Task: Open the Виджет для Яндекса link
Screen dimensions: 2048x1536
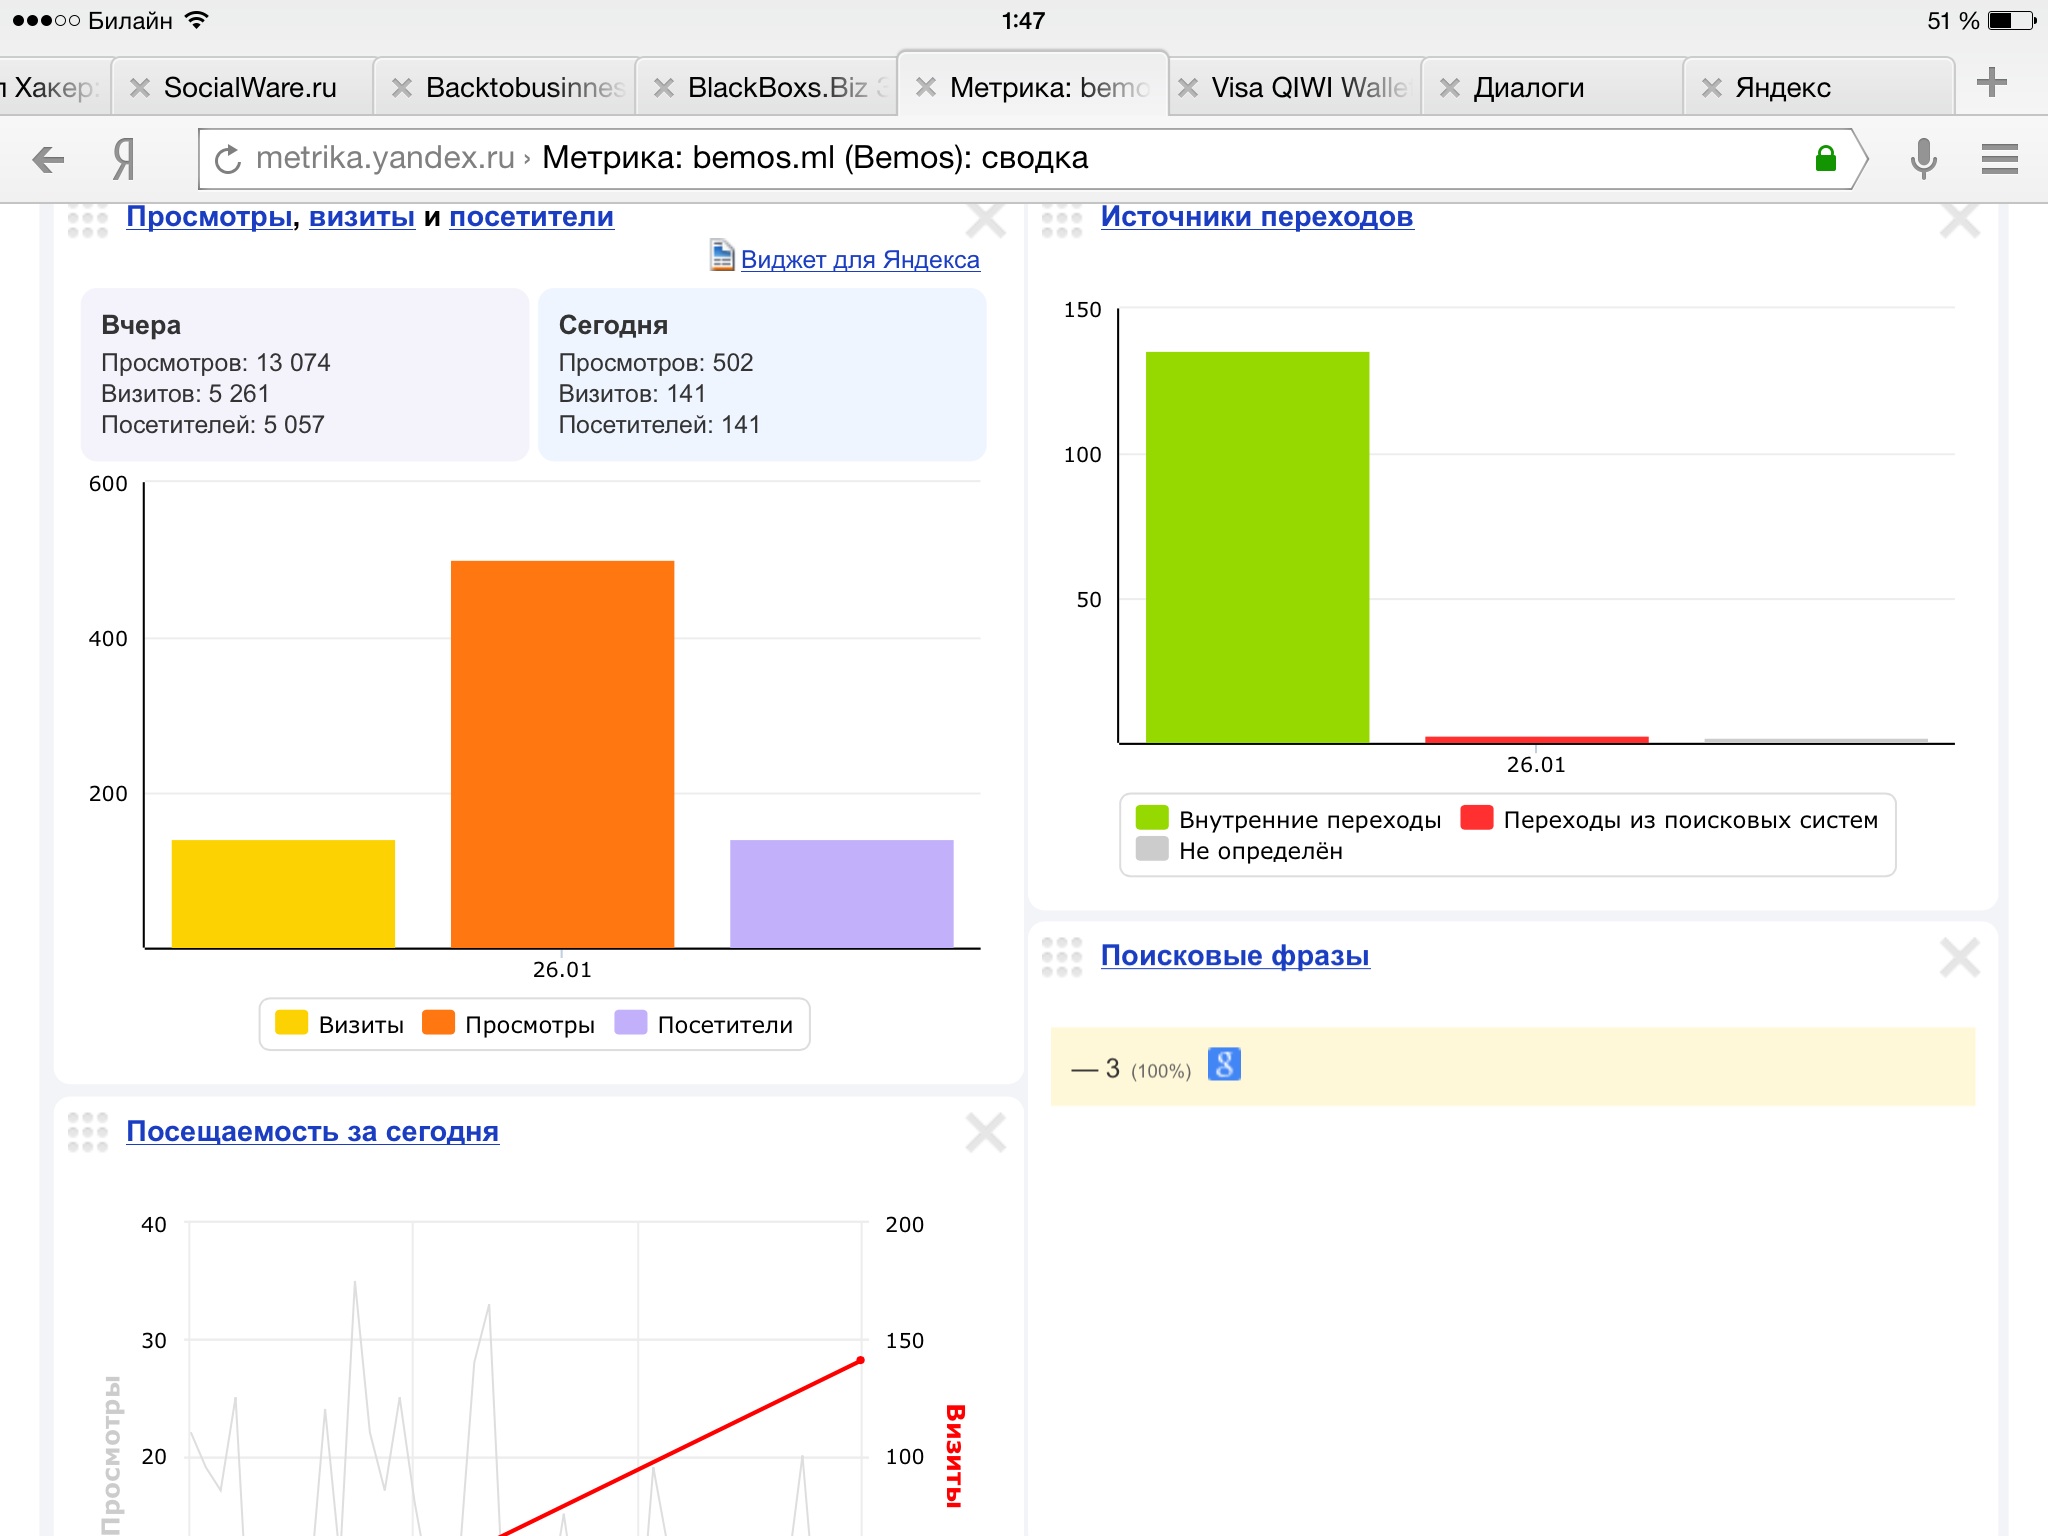Action: coord(859,260)
